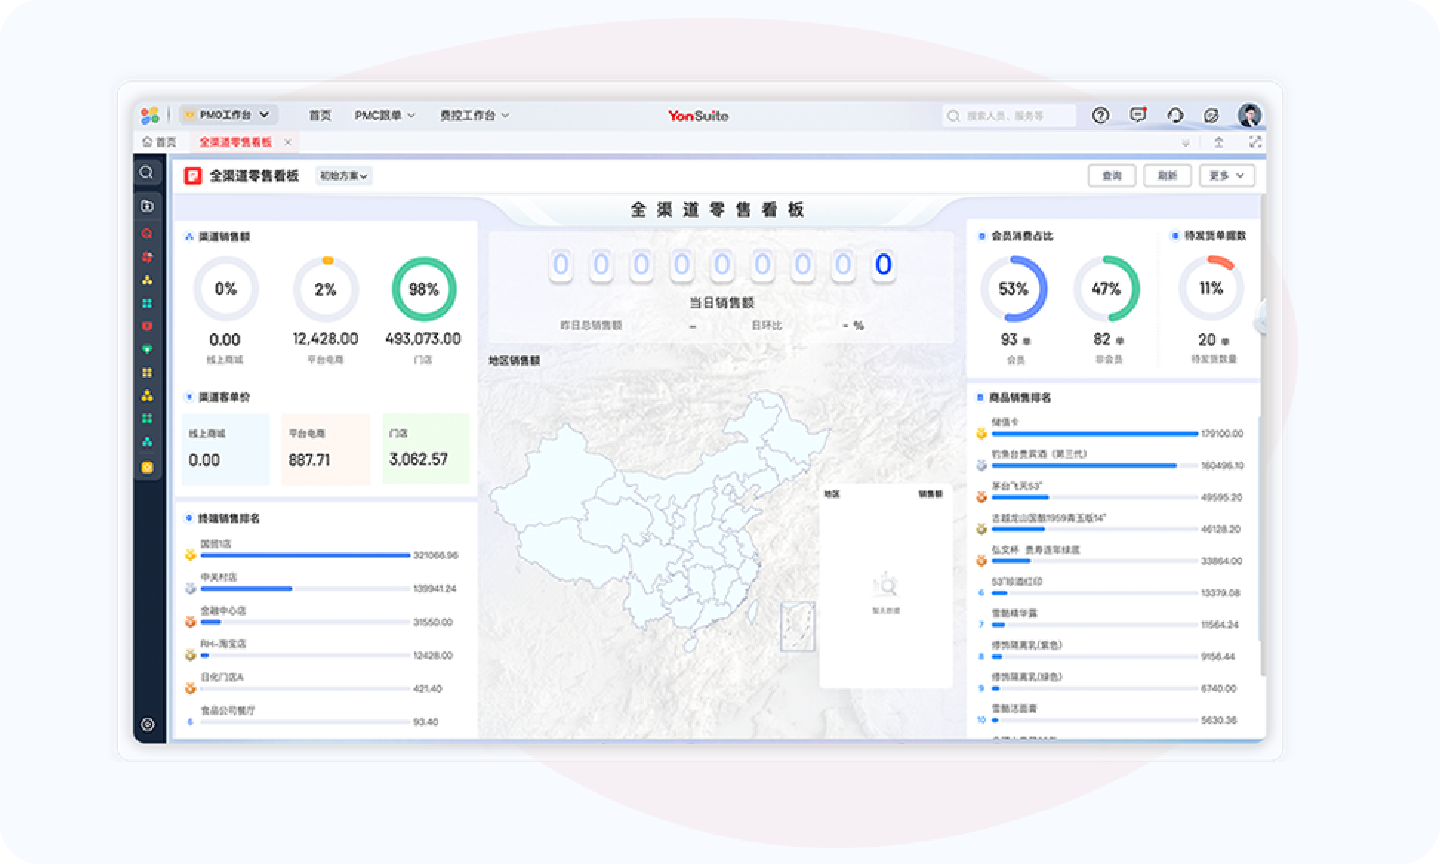Click the fullscreen expand icon
The height and width of the screenshot is (864, 1440).
click(x=1254, y=142)
